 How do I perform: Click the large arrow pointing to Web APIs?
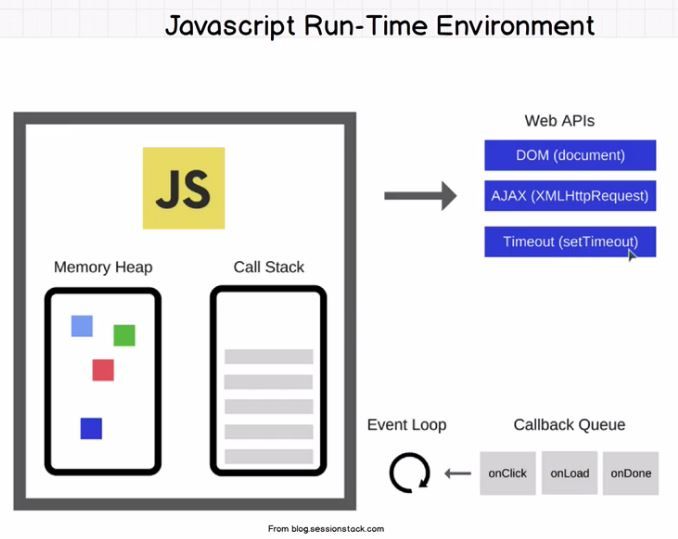click(420, 196)
